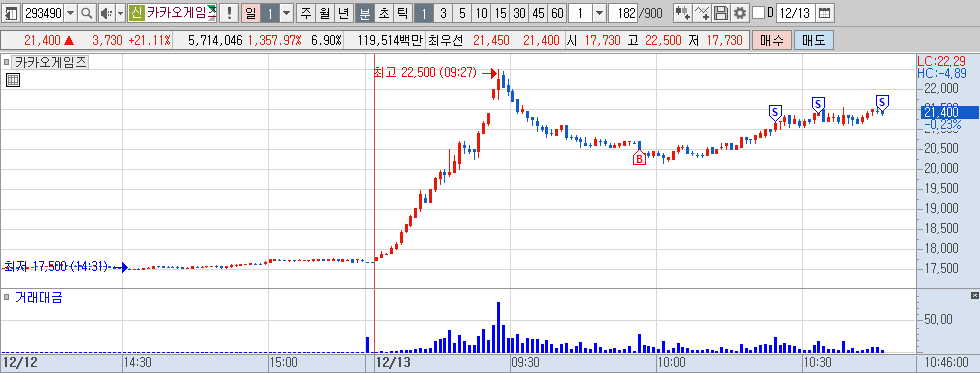Screen dimensions: 980x373
Task: Toggle the D checkbox
Action: 758,12
